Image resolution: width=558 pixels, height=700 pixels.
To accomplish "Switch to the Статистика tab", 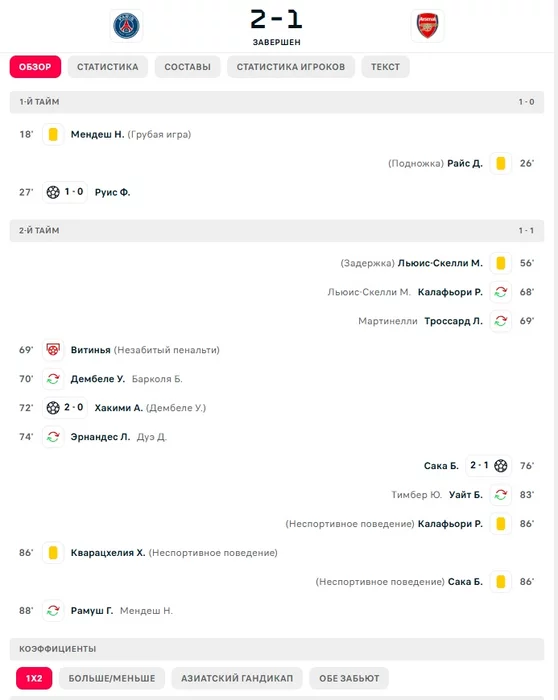I will (108, 67).
